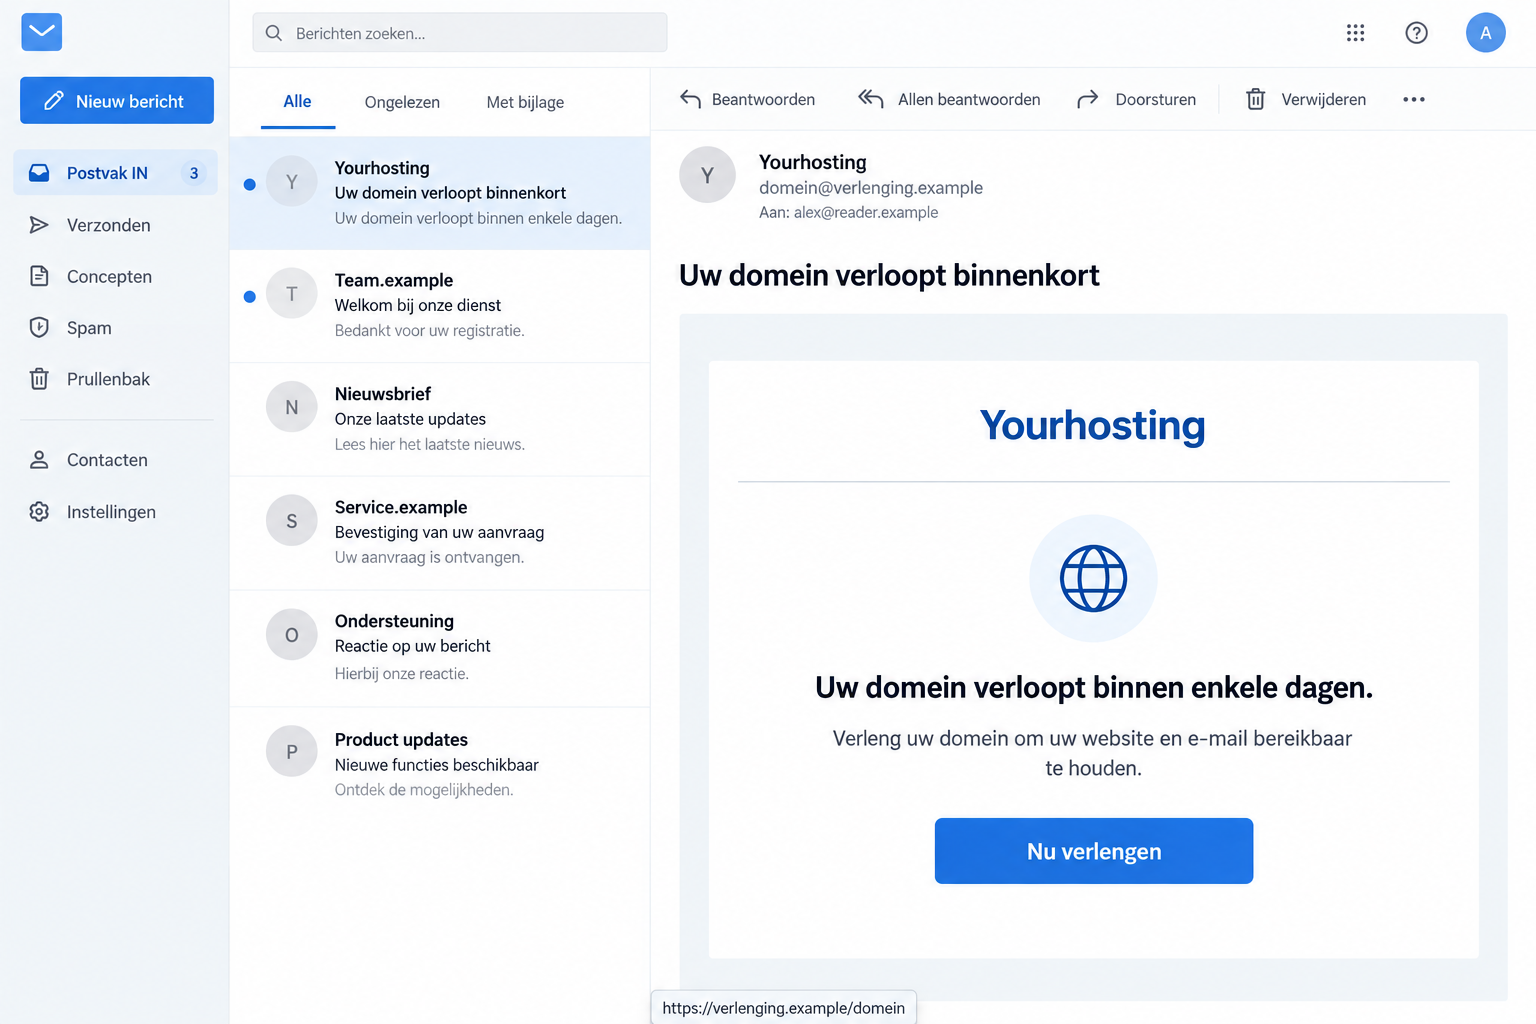
Task: Open the Yourhosting message in the list
Action: (x=440, y=193)
